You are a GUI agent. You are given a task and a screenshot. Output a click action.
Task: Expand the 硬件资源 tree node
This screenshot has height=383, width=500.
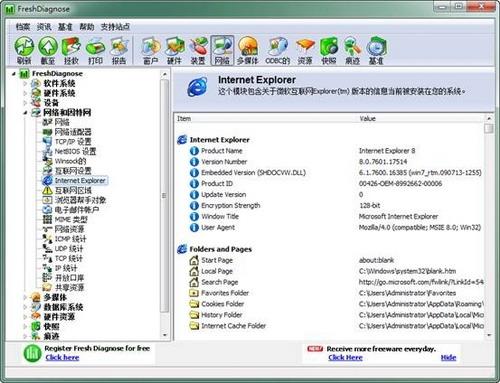click(x=25, y=316)
